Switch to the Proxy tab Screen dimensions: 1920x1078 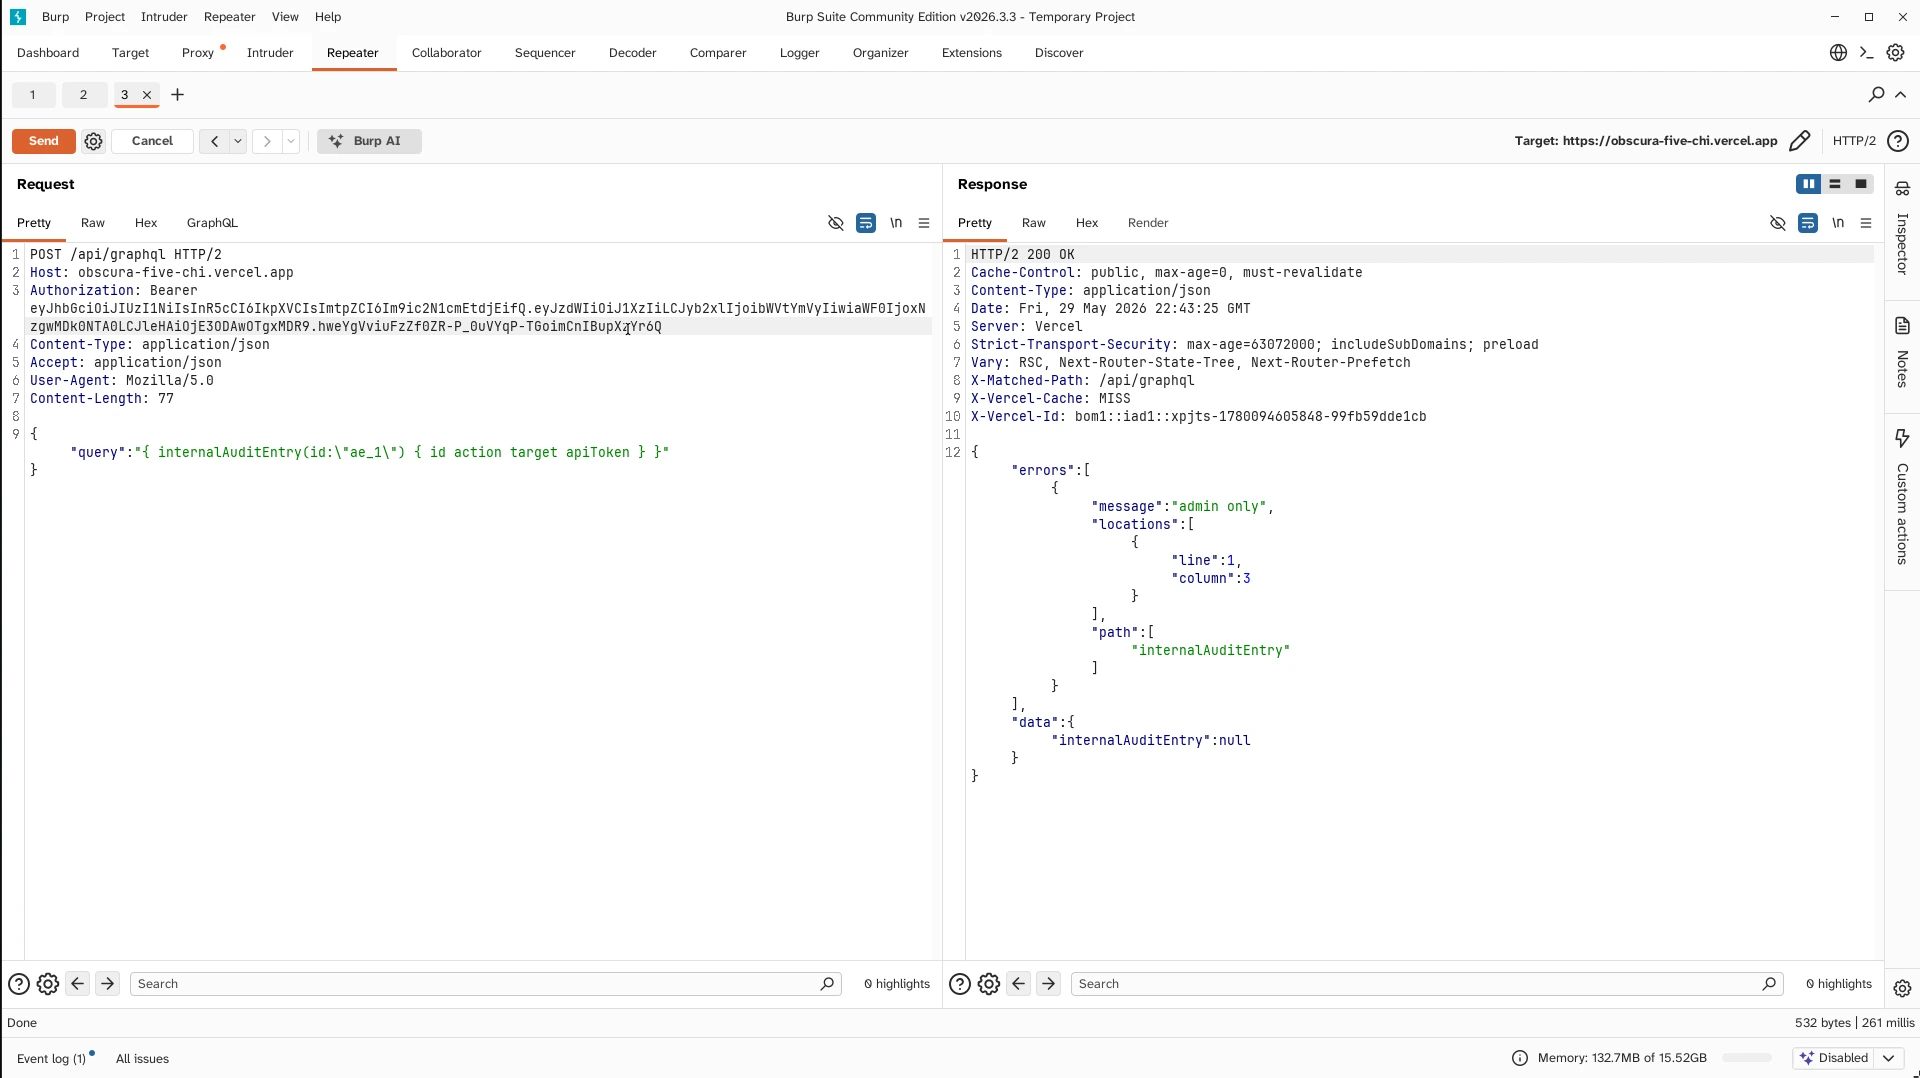pos(198,53)
